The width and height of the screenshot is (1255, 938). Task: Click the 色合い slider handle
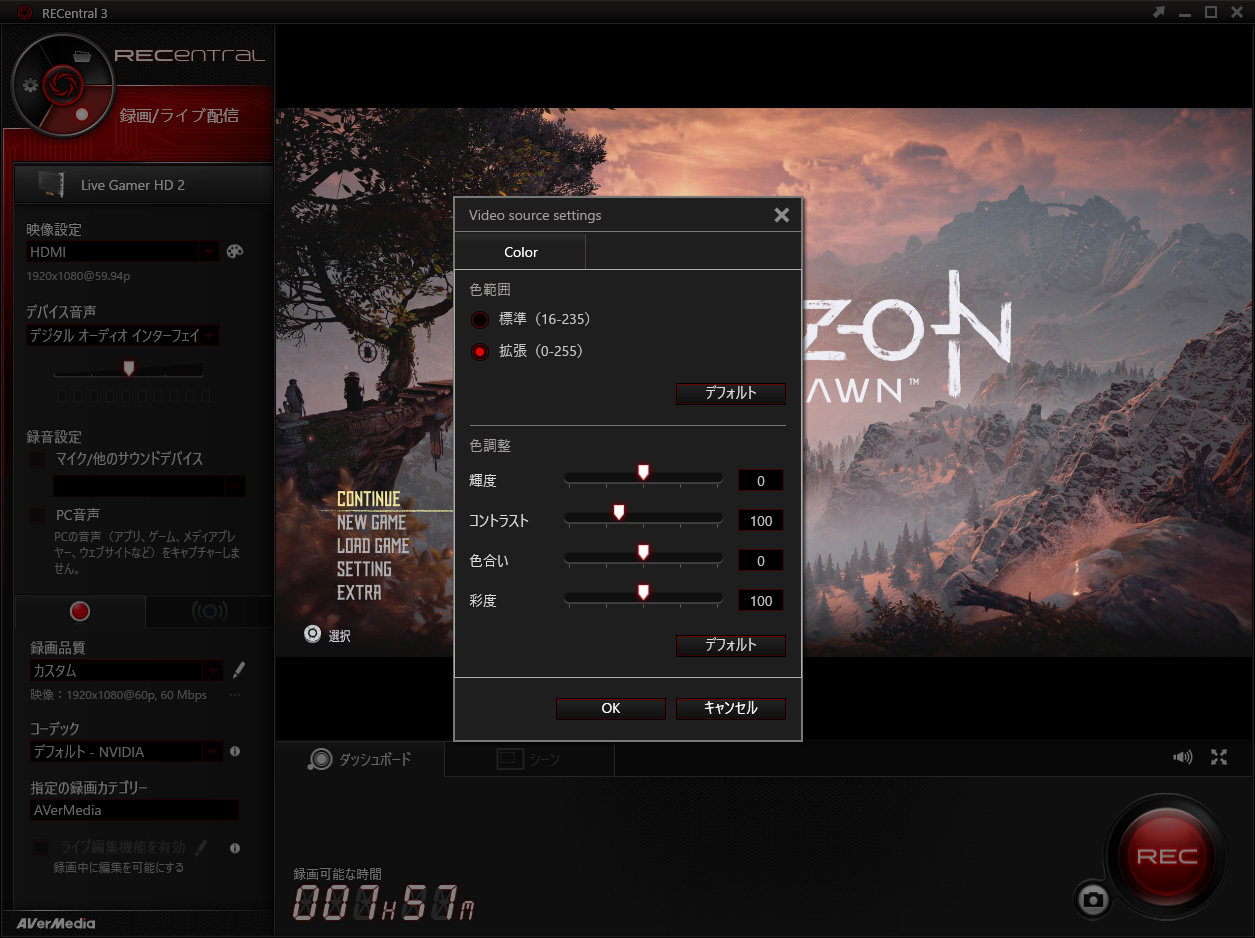643,552
